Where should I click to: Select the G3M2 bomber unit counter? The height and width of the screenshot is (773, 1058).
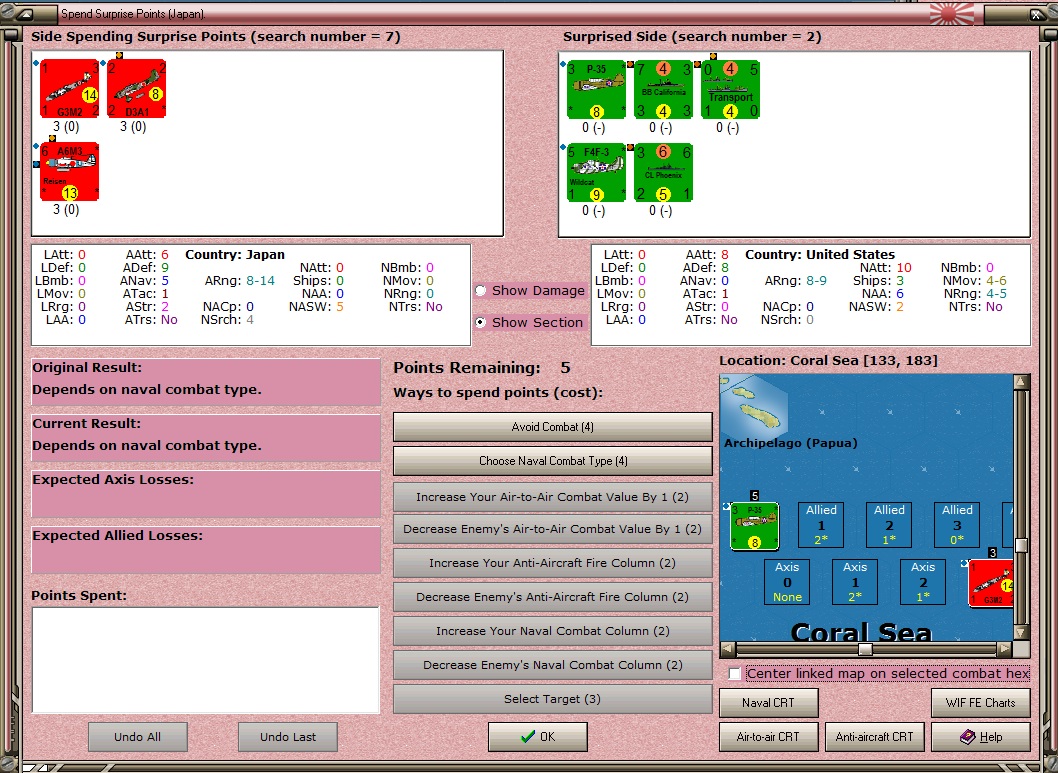click(69, 88)
